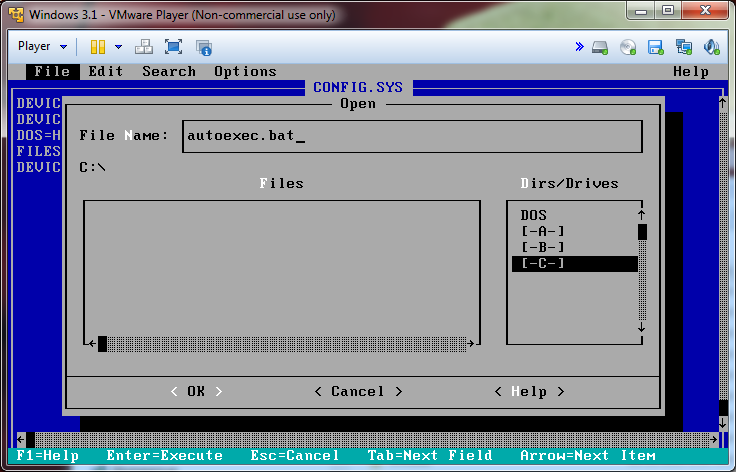
Task: Click Send Ctrl+Alt+Del toolbar icon
Action: tap(144, 47)
